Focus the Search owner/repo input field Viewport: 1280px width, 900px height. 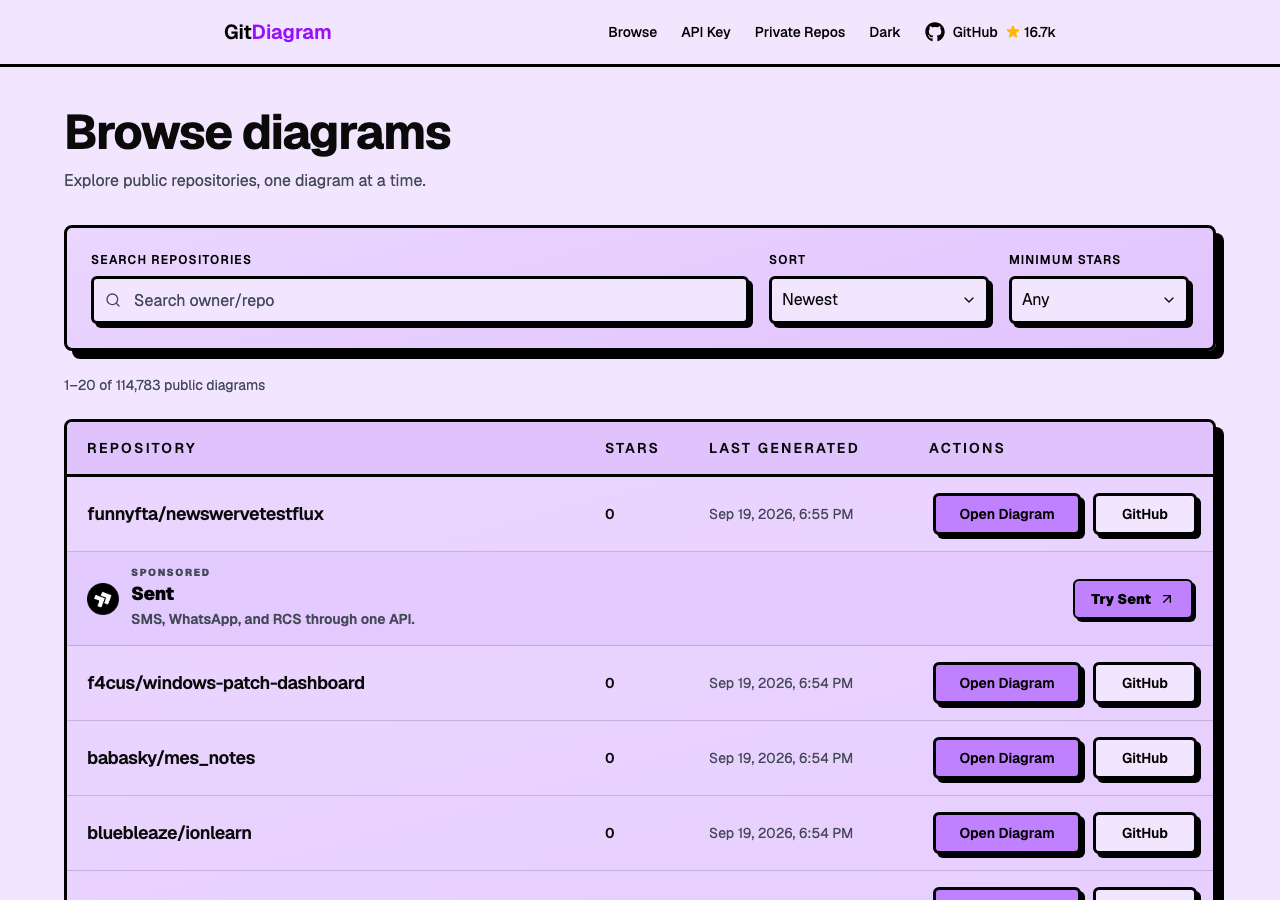click(x=420, y=300)
